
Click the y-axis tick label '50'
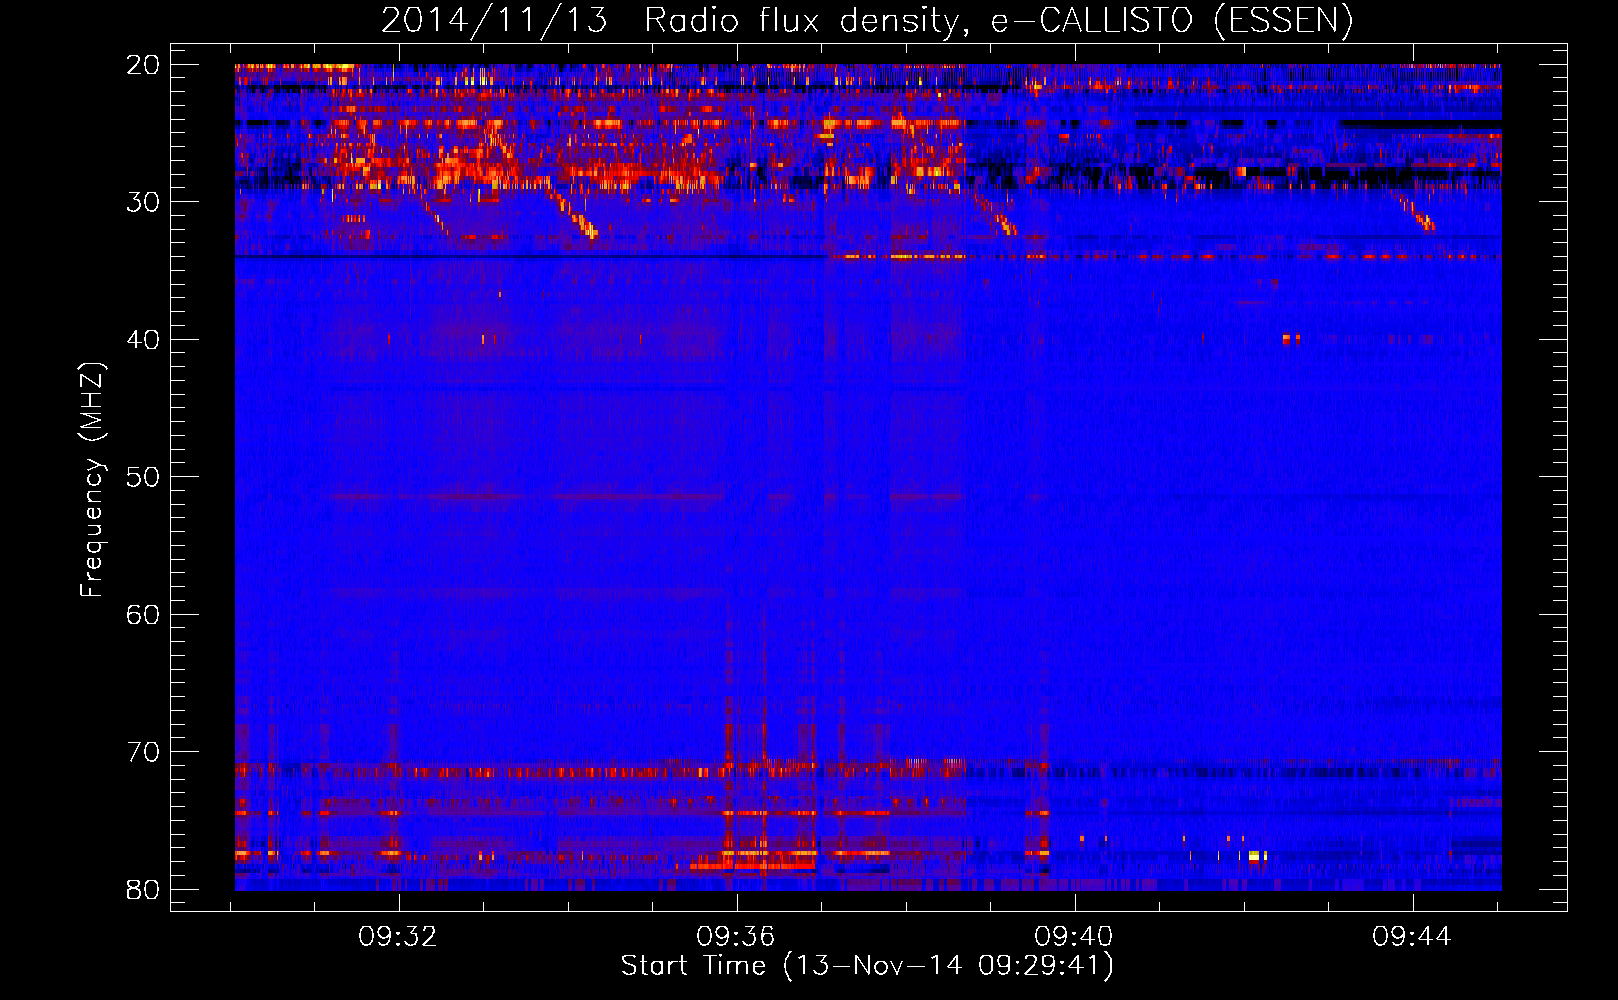coord(143,477)
